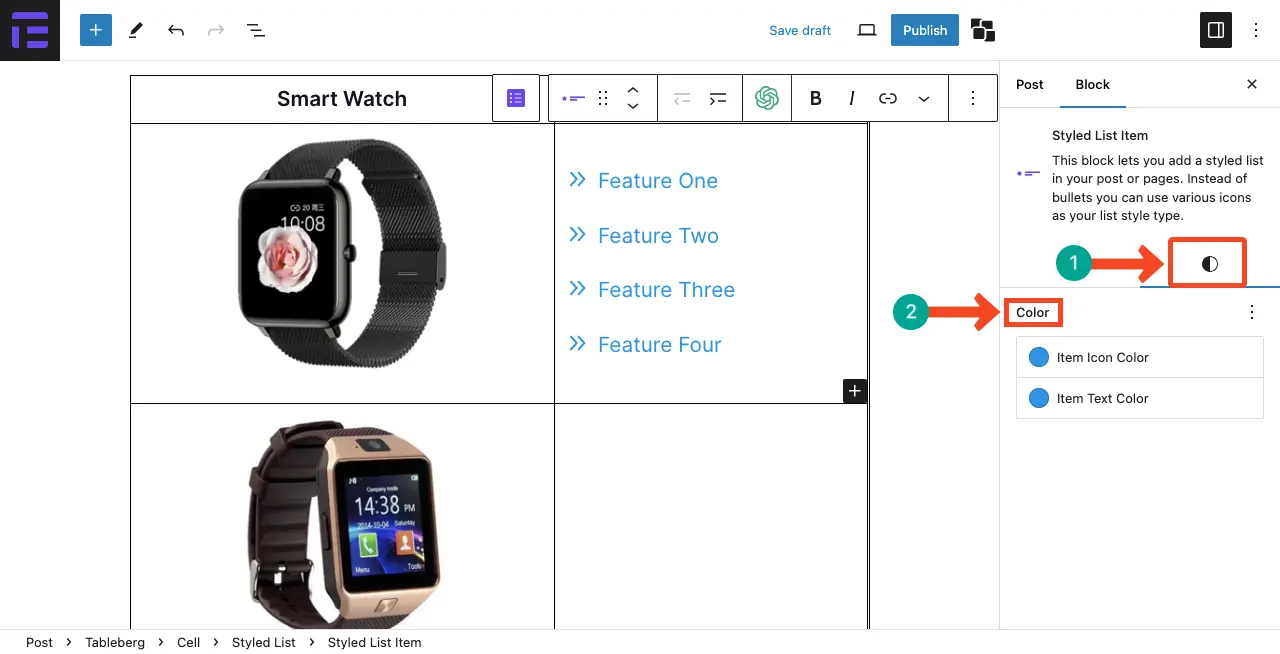1280x654 pixels.
Task: Switch to the Post tab
Action: pyautogui.click(x=1030, y=84)
